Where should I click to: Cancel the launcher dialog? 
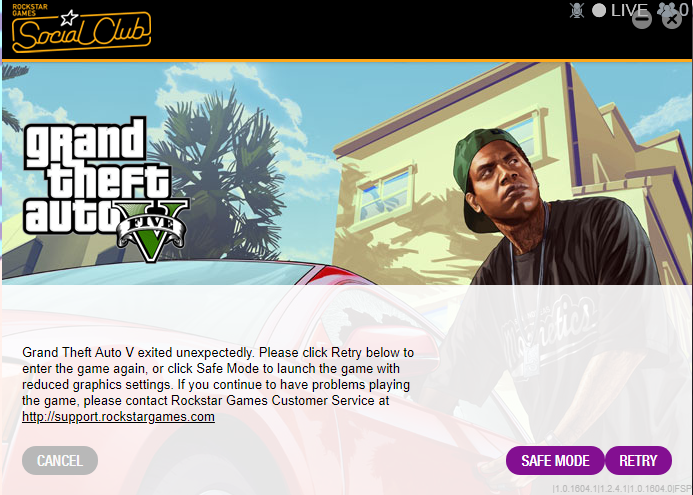pyautogui.click(x=60, y=461)
